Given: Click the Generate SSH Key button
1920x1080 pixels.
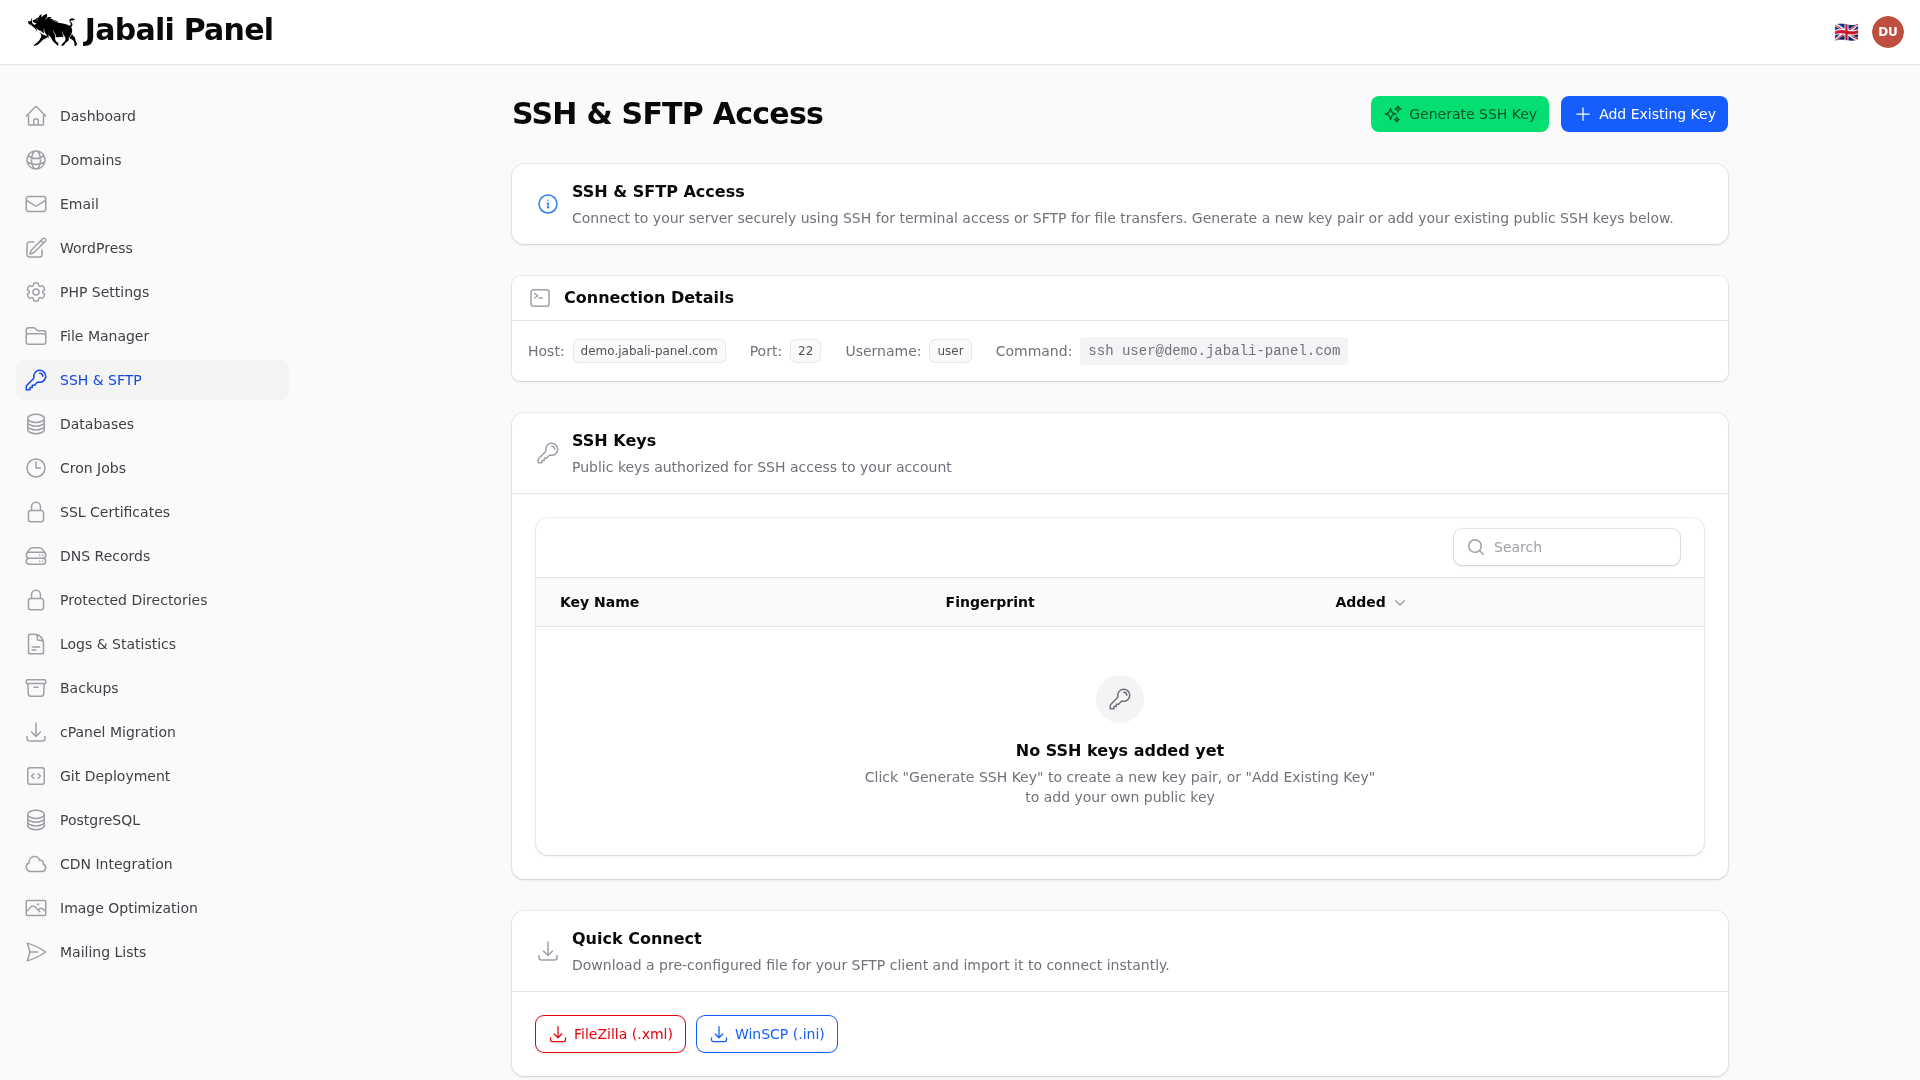Looking at the screenshot, I should [1459, 114].
